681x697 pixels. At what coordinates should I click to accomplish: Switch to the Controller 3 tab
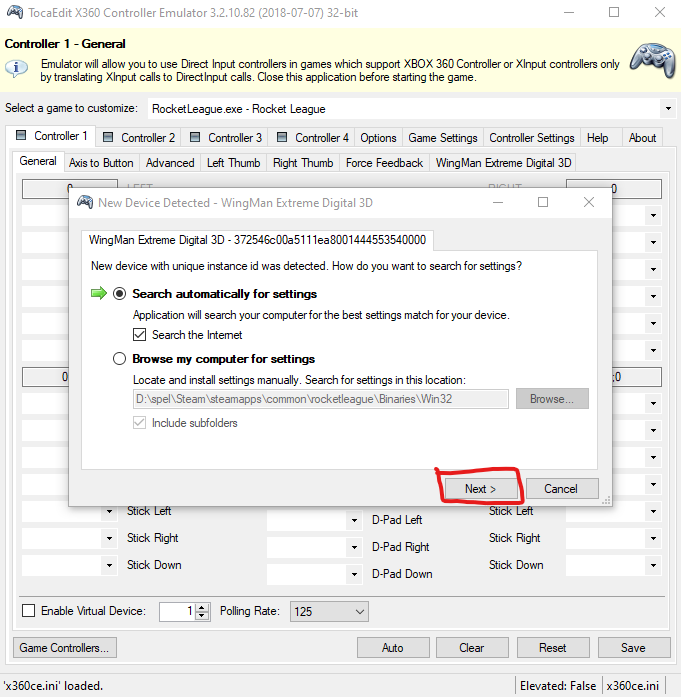226,137
